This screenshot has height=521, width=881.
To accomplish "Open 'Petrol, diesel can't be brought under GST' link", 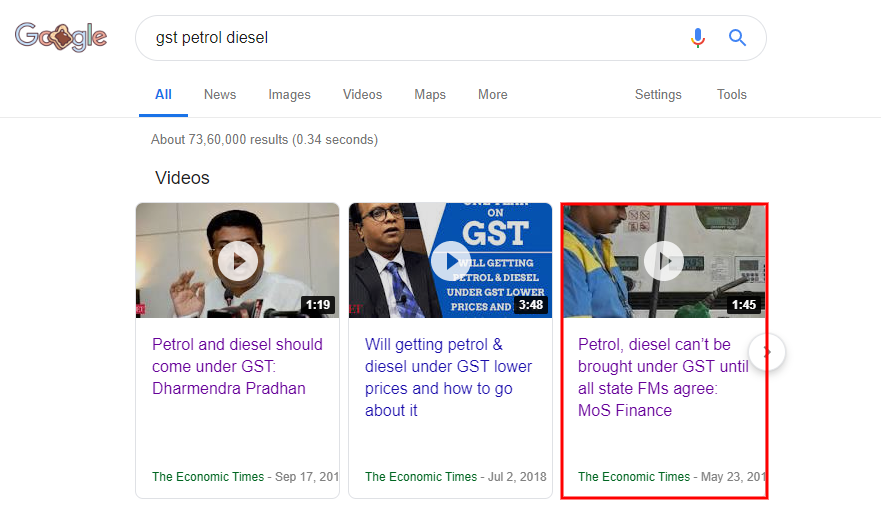I will (663, 377).
